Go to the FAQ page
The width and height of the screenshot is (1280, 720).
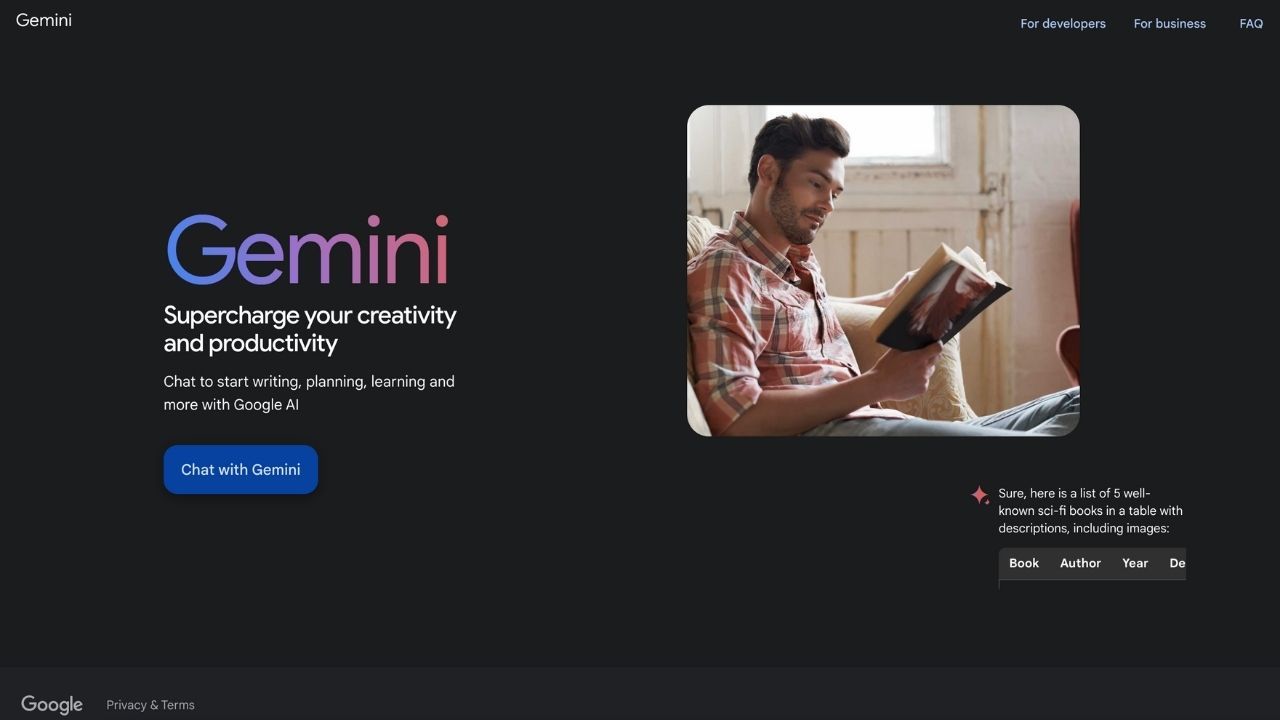[1251, 24]
